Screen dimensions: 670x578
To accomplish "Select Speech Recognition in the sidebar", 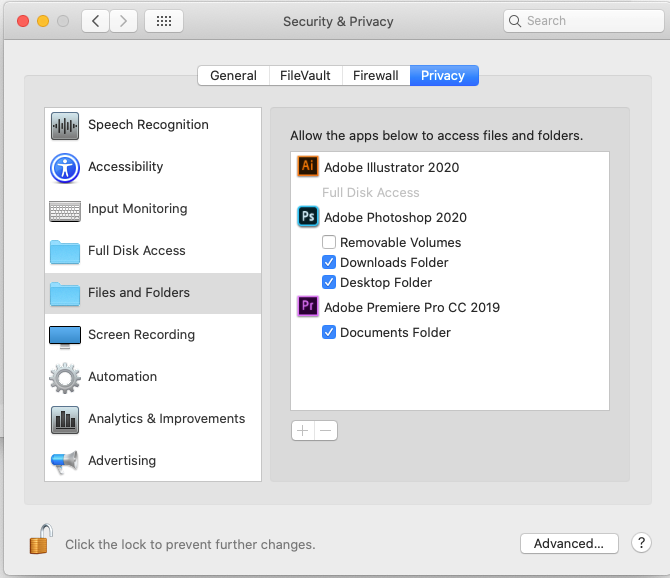I will [x=153, y=126].
